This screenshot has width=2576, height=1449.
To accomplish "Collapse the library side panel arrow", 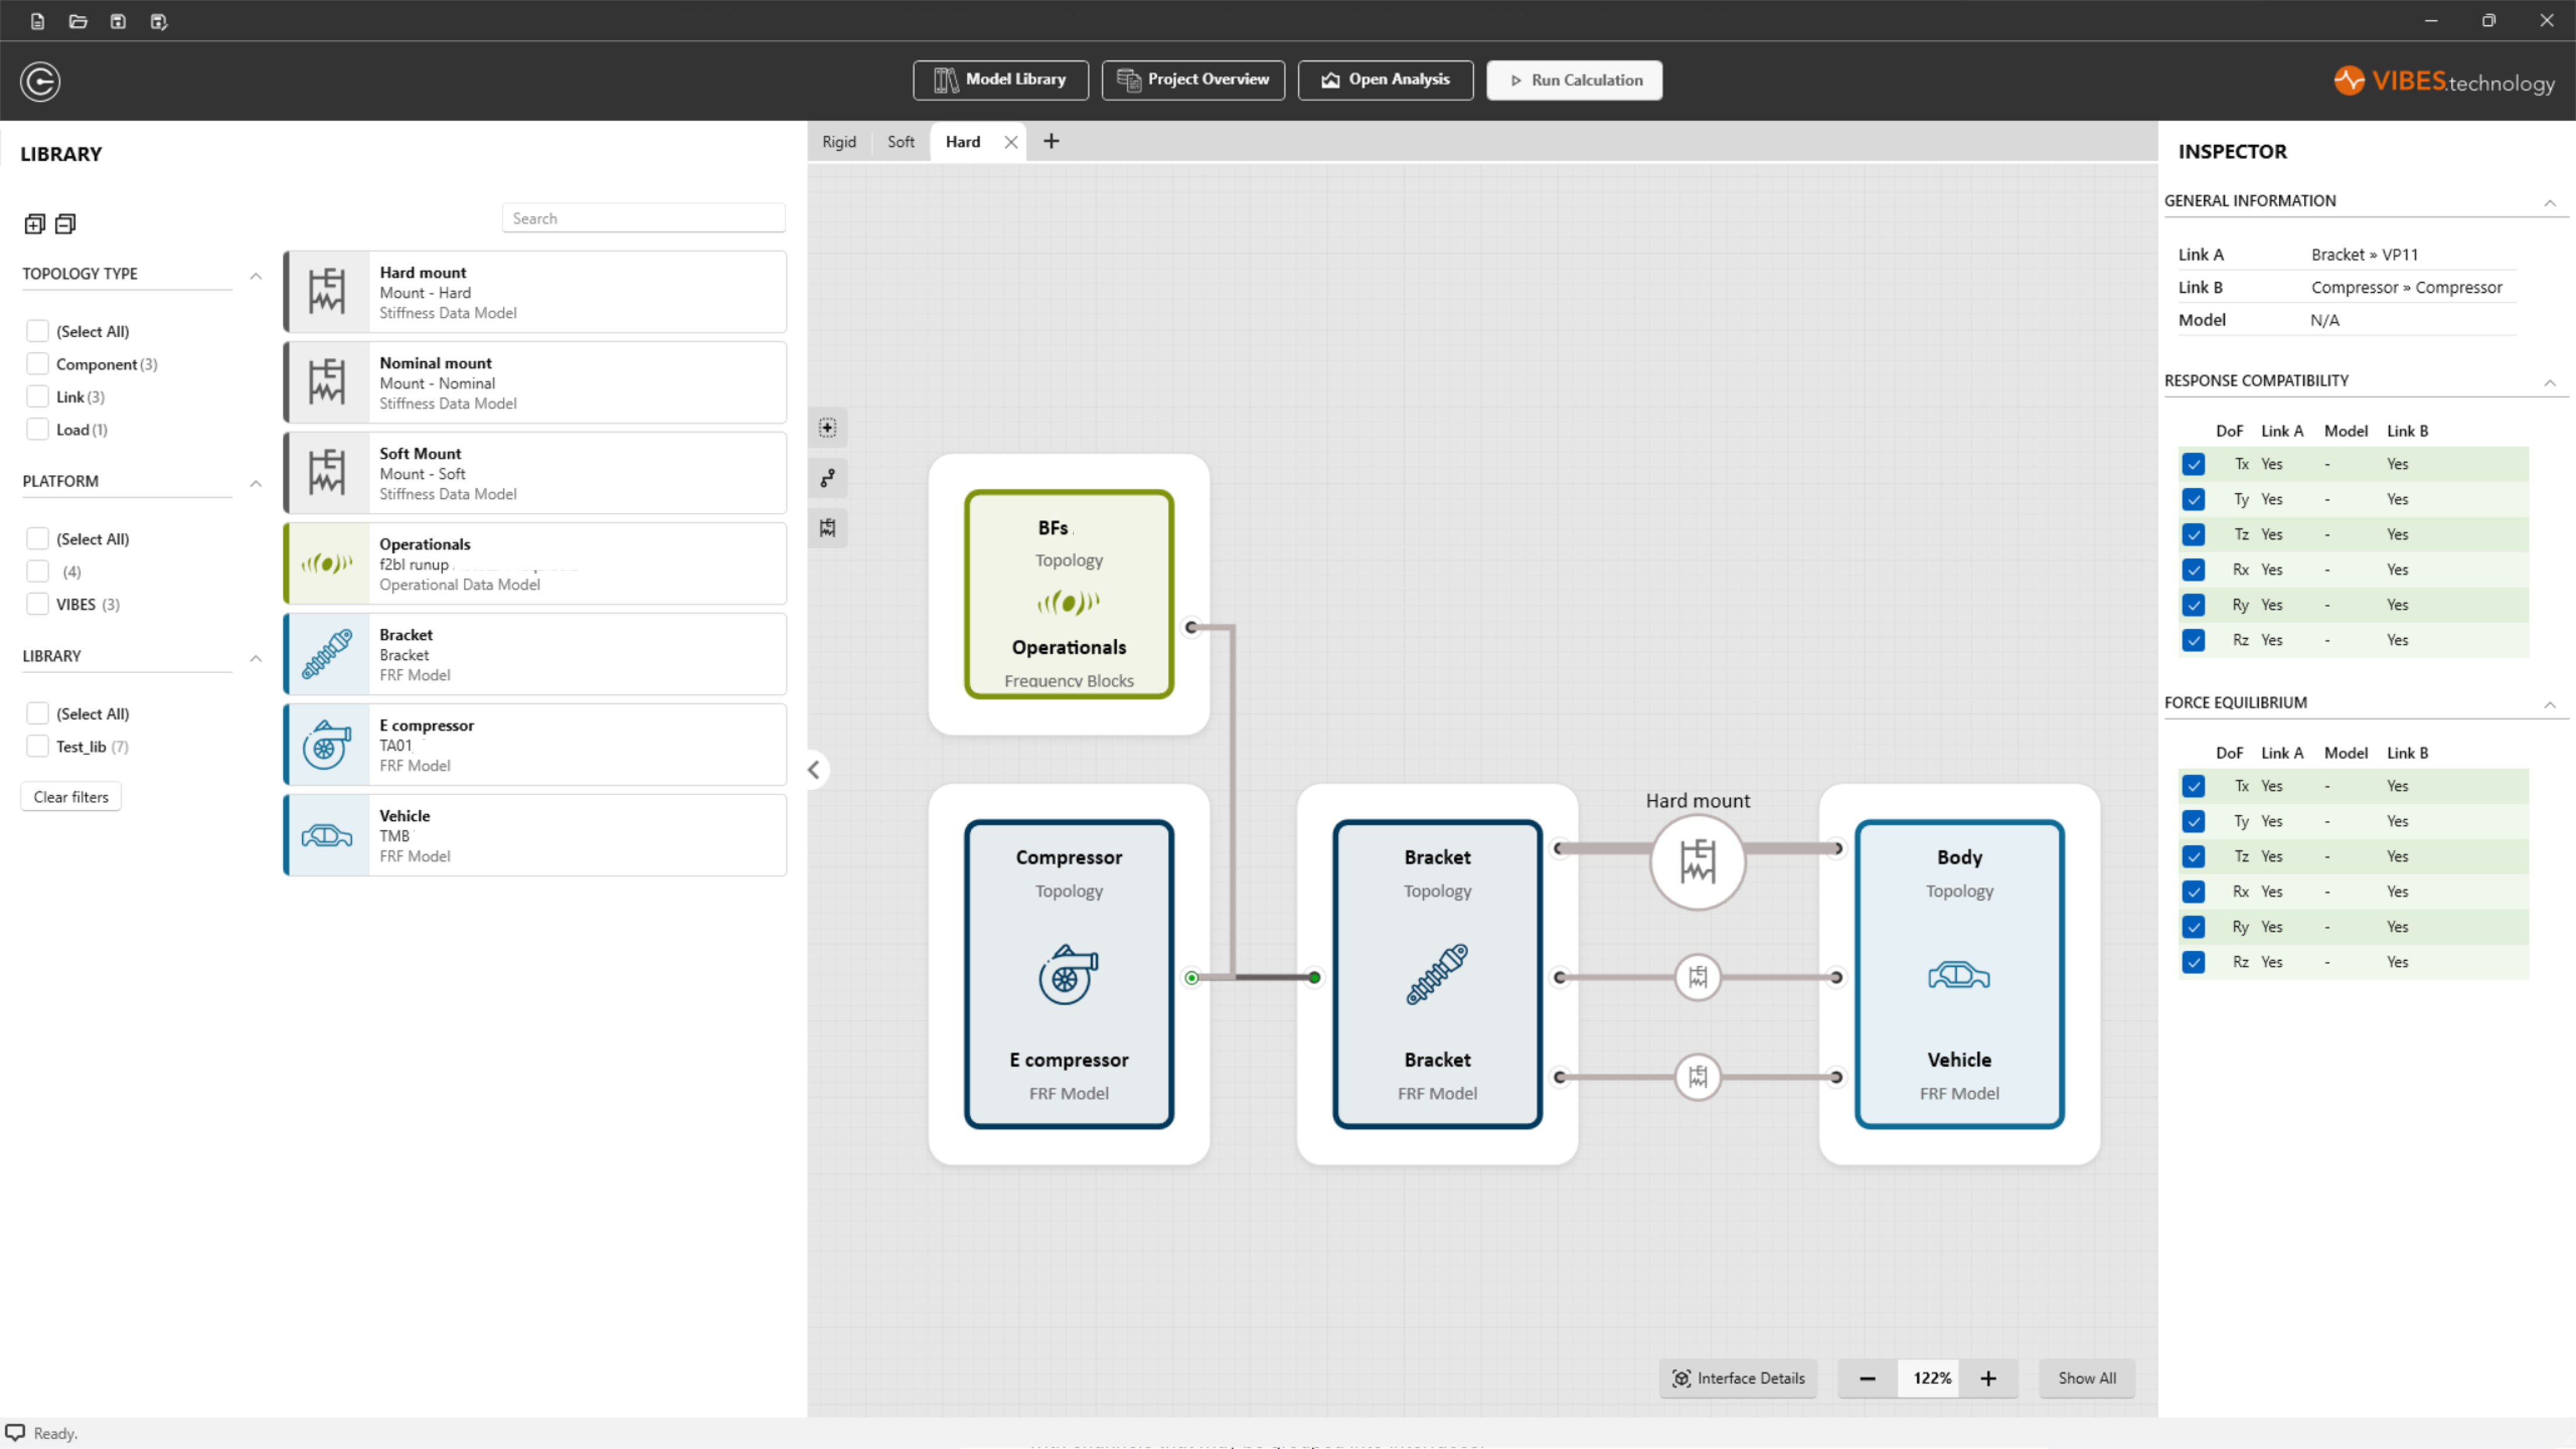I will pyautogui.click(x=814, y=769).
